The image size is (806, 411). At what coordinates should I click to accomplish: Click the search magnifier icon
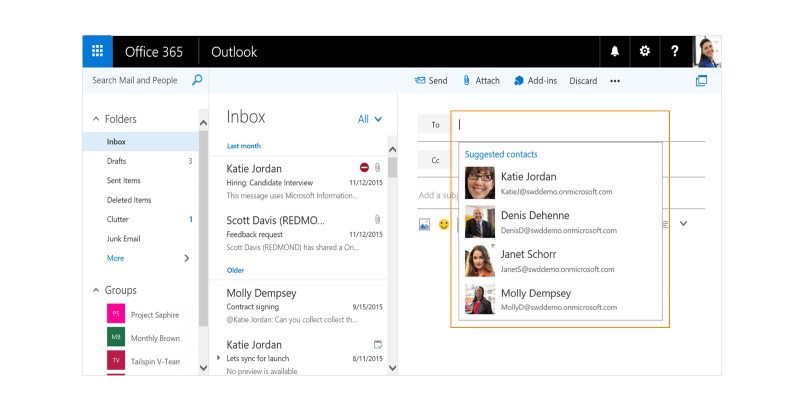pos(197,80)
